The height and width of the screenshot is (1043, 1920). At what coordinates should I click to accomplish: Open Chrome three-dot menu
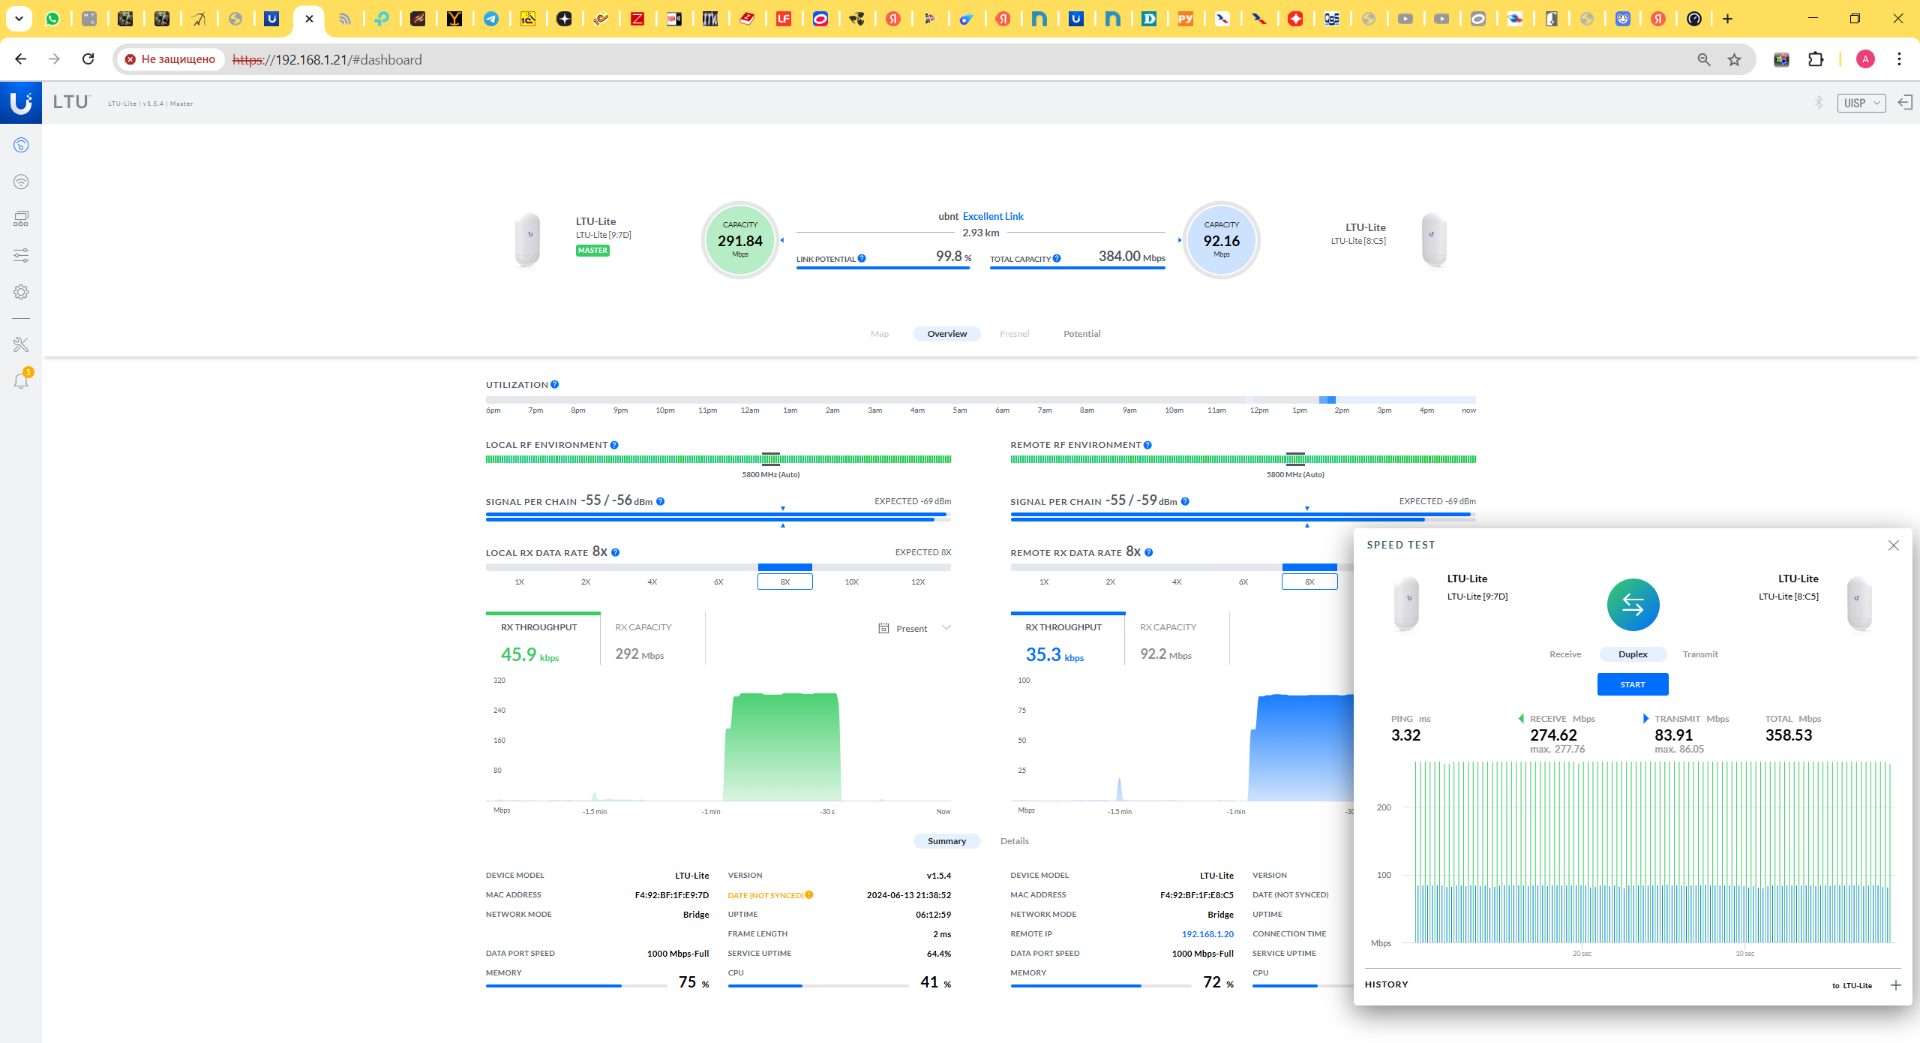tap(1899, 60)
